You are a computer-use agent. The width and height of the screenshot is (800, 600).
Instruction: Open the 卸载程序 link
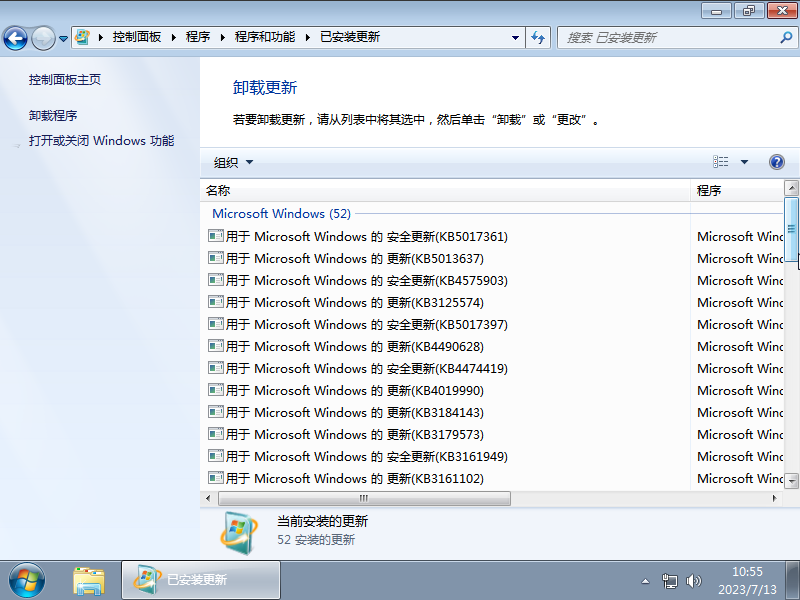[x=54, y=114]
